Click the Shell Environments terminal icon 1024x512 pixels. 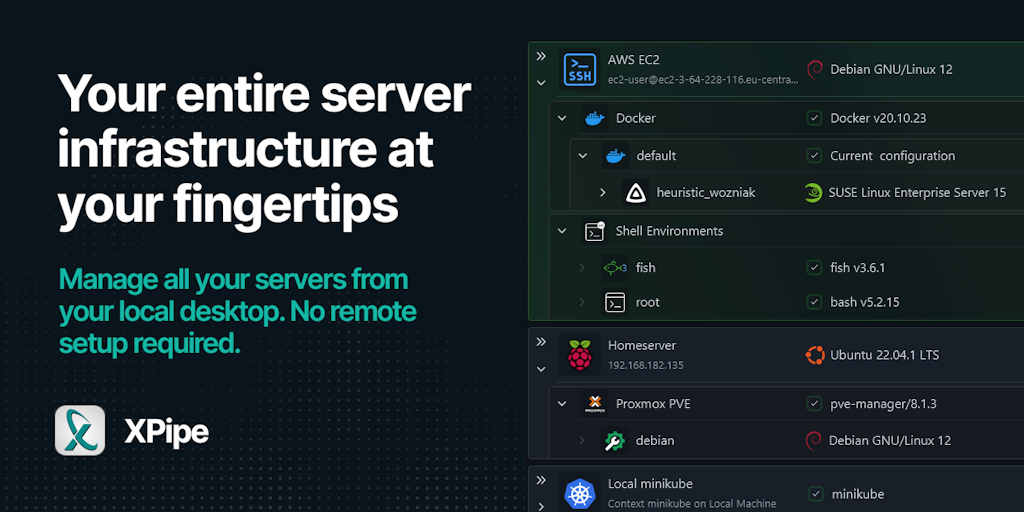tap(594, 231)
